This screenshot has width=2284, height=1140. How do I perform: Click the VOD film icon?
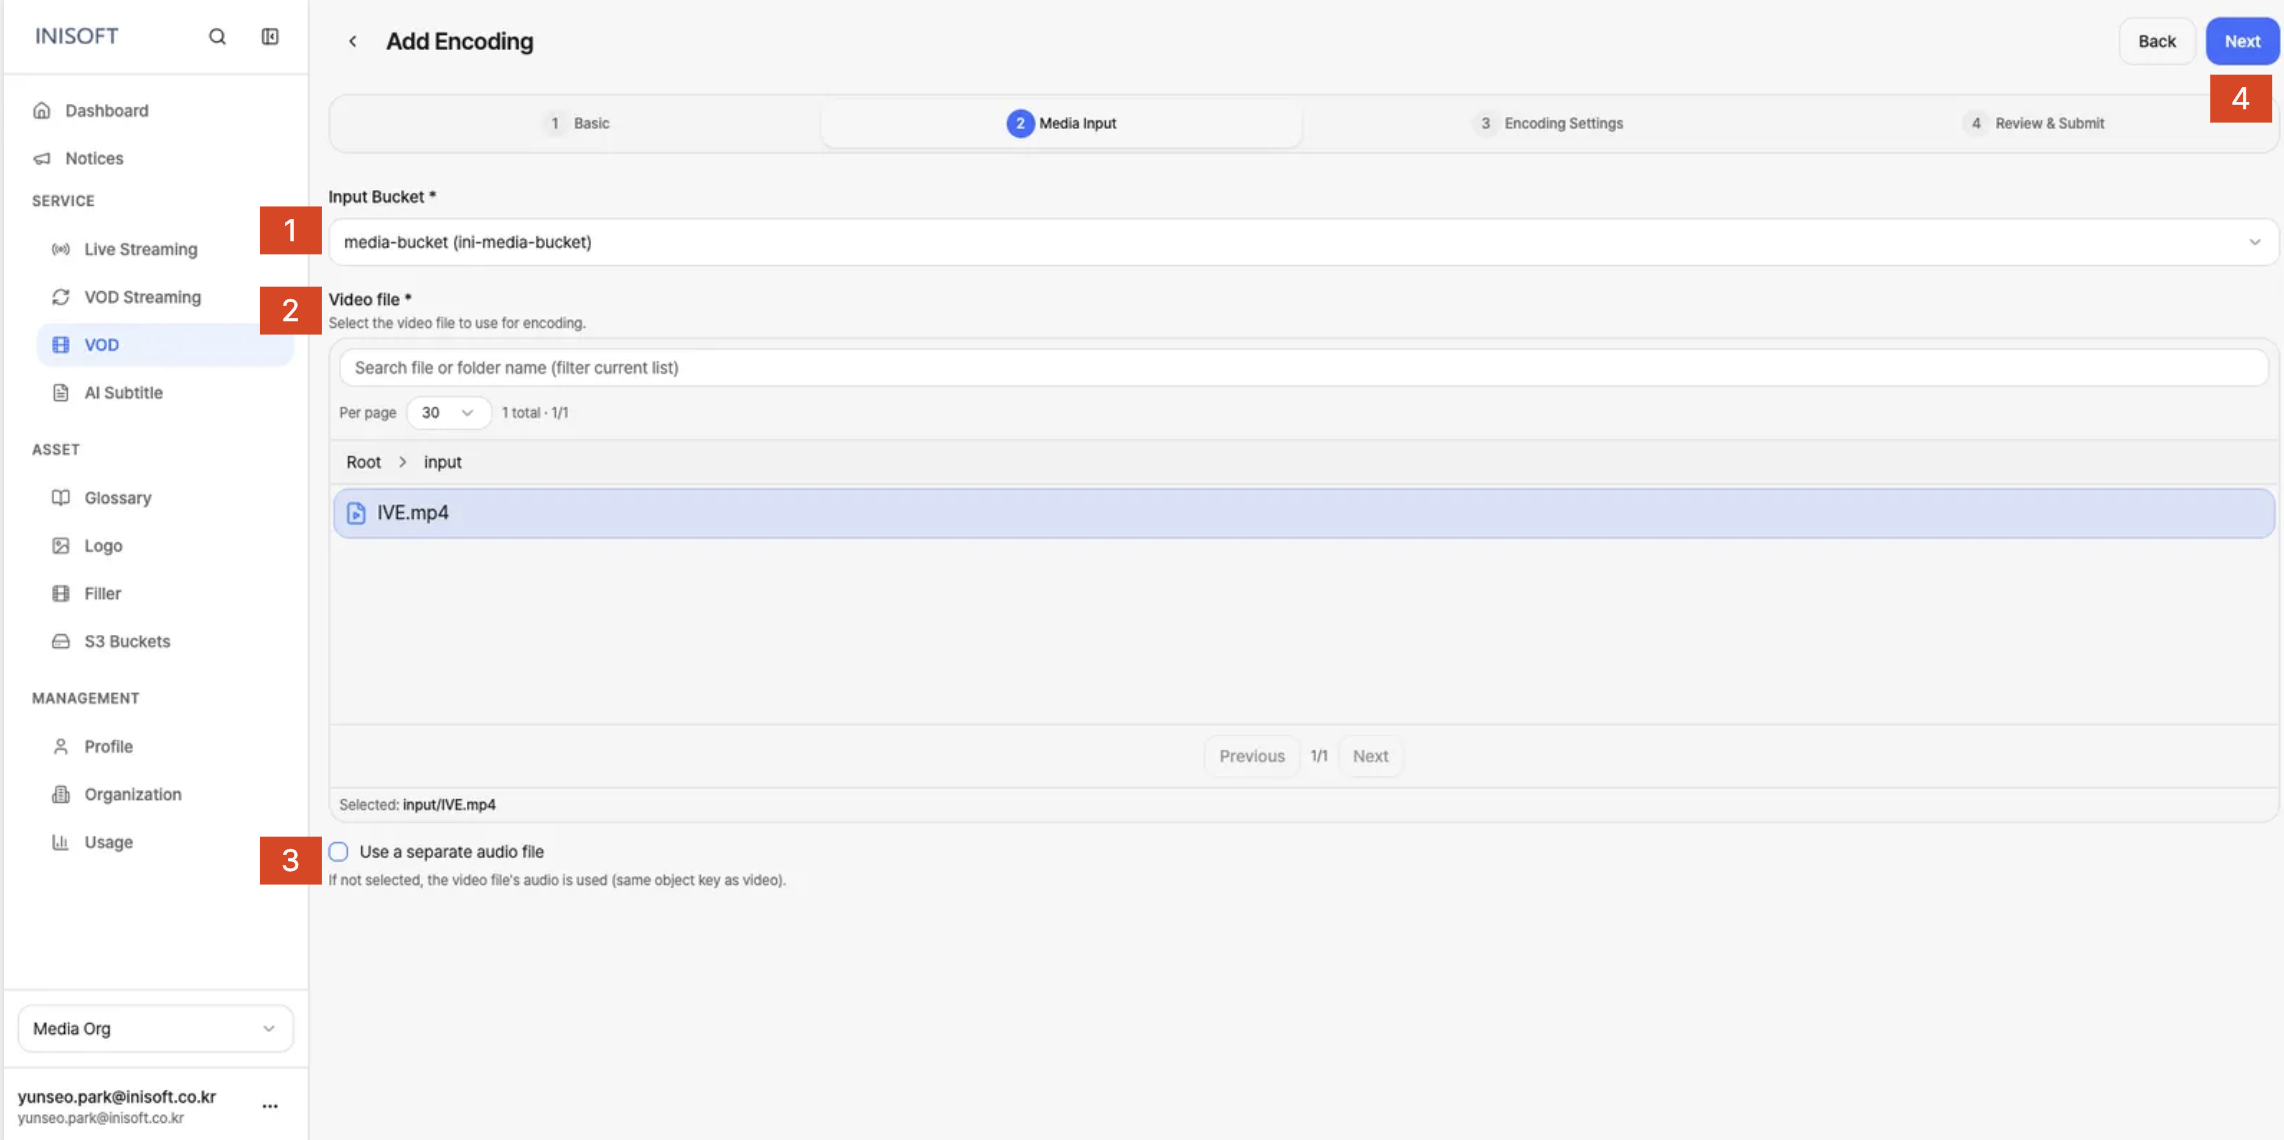(61, 345)
